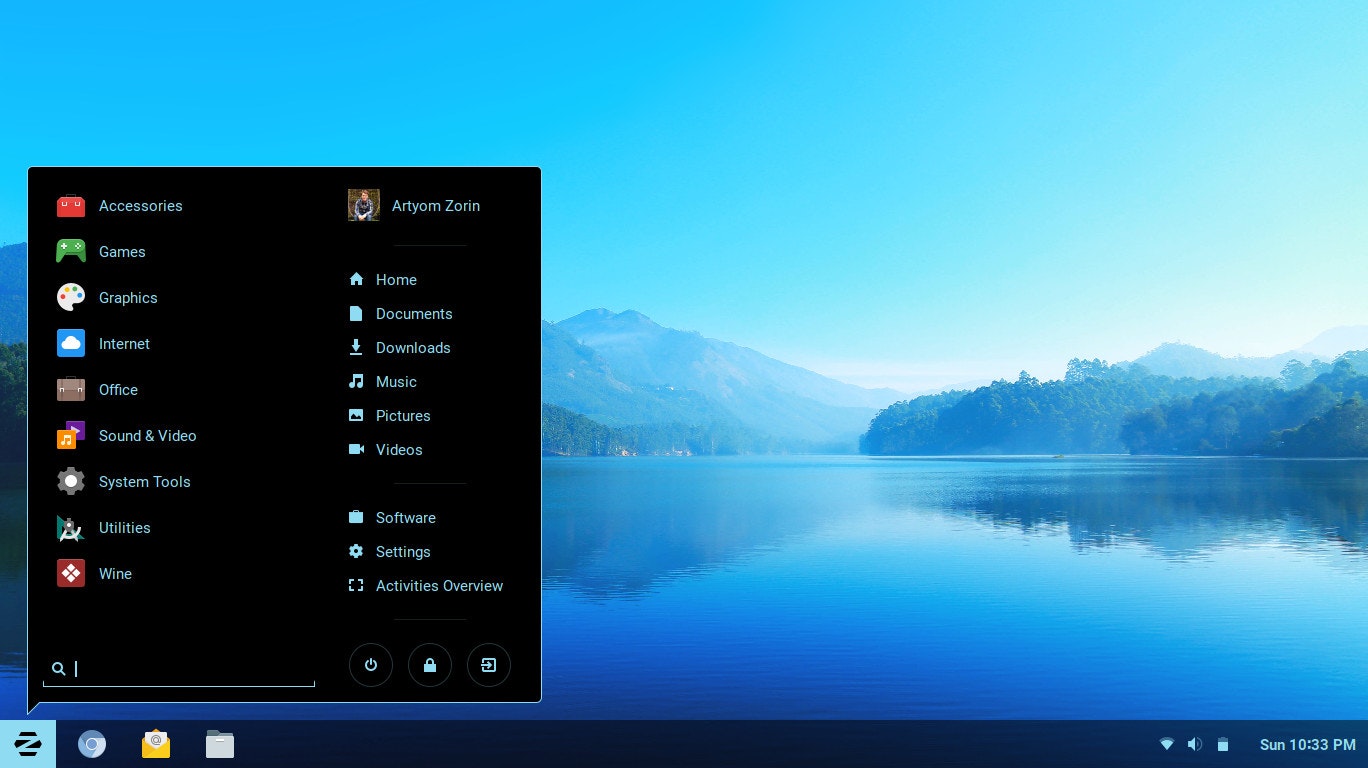
Task: Open the software store icon on the taskbar
Action: 156,744
